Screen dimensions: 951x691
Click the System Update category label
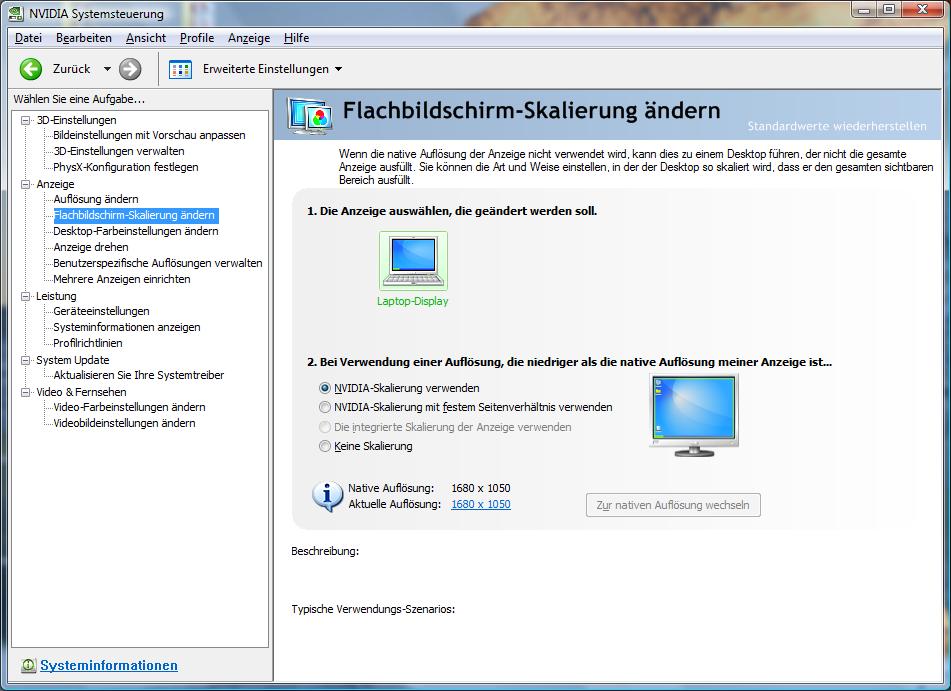[73, 360]
